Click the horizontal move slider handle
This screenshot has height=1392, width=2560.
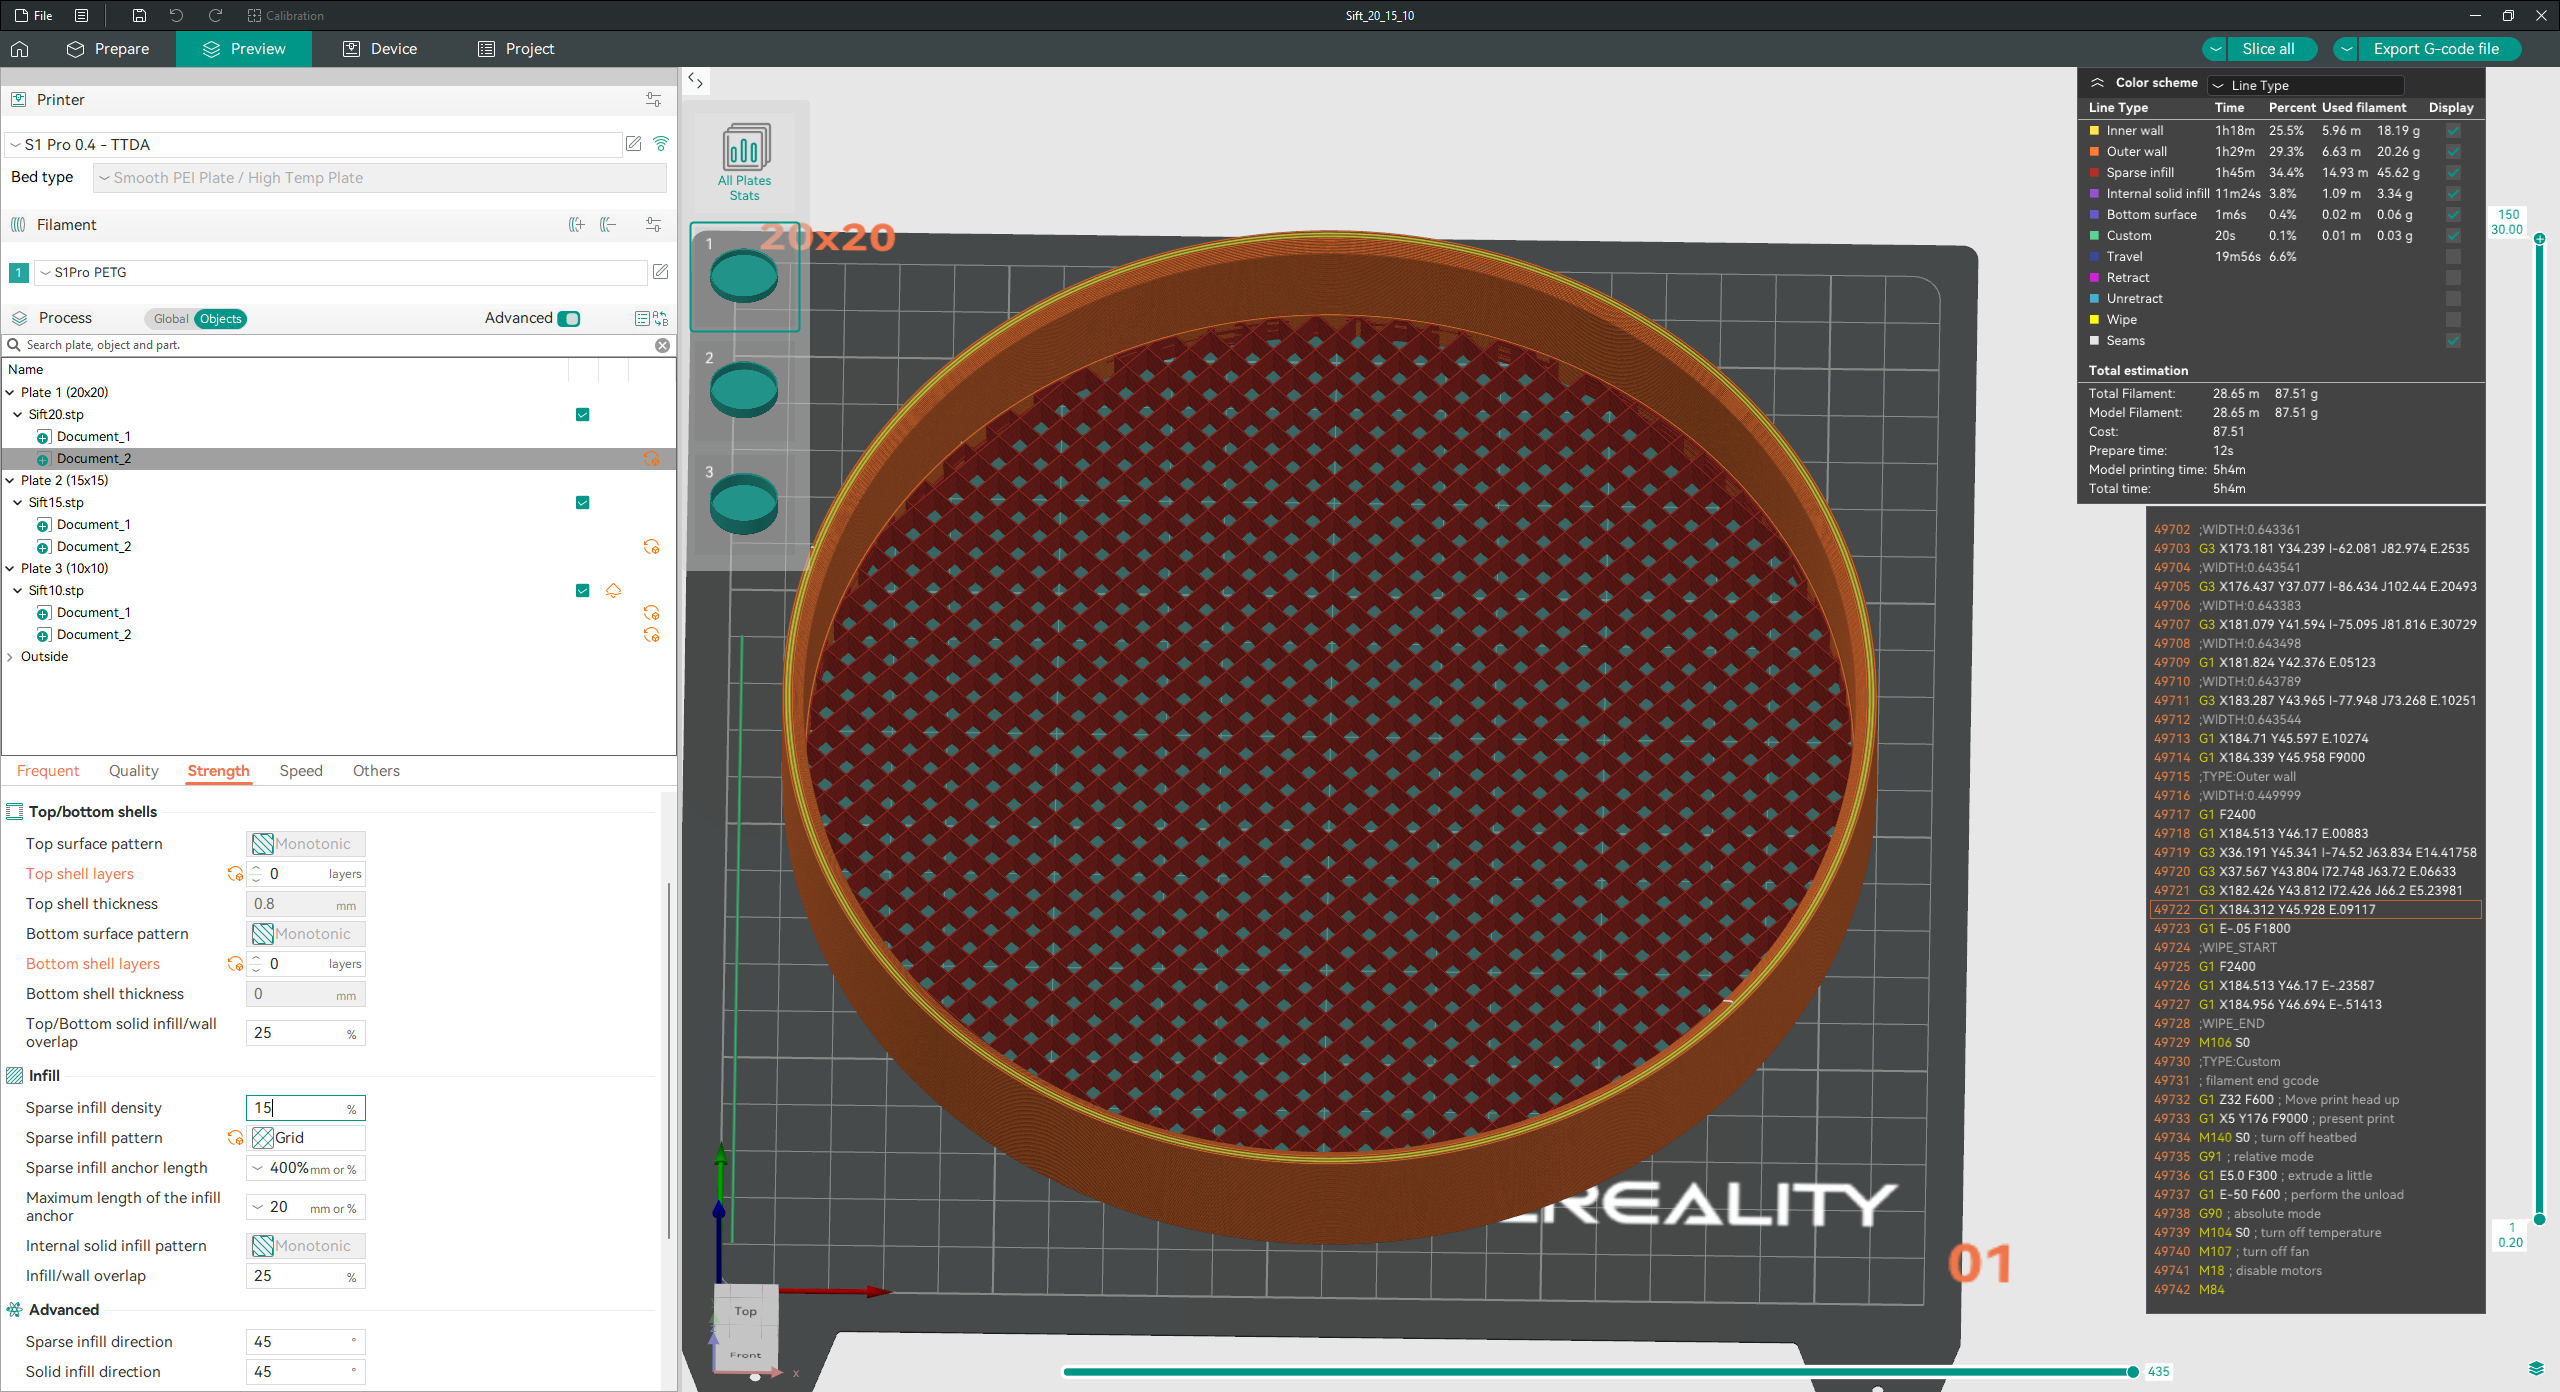2133,1372
